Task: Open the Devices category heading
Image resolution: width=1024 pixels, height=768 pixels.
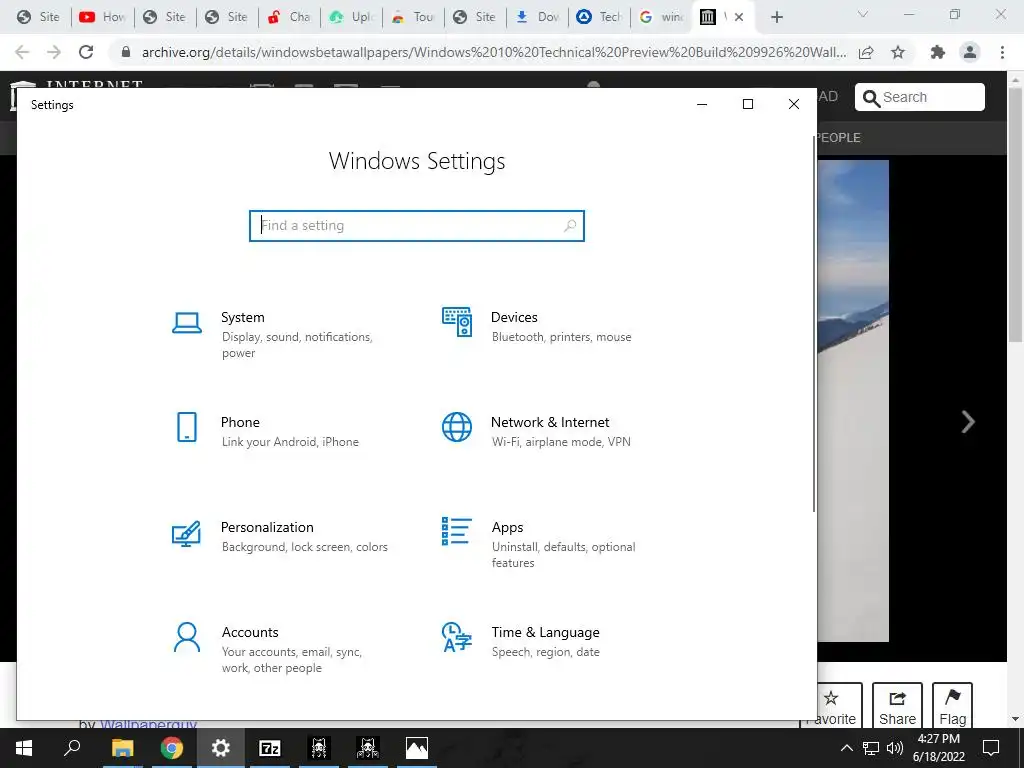Action: (x=514, y=317)
